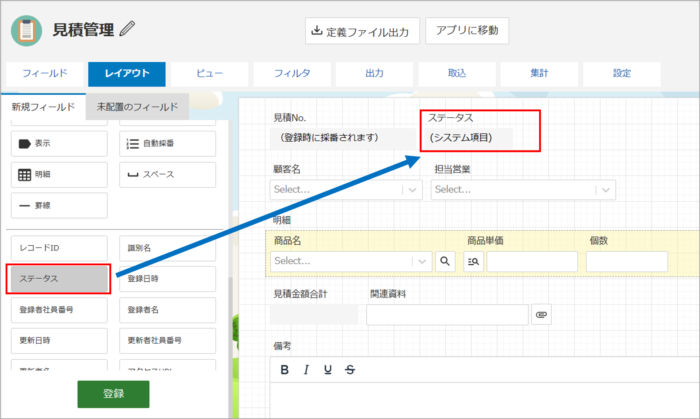Toggle italic in 備考 editor
This screenshot has height=419, width=700.
[306, 370]
